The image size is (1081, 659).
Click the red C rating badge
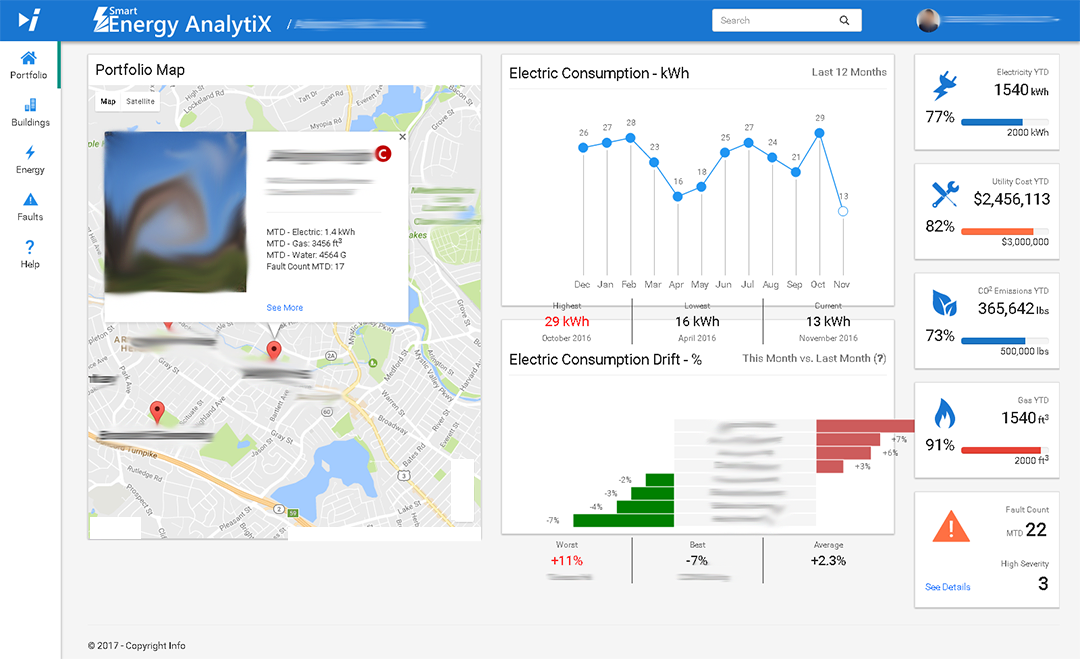(383, 154)
